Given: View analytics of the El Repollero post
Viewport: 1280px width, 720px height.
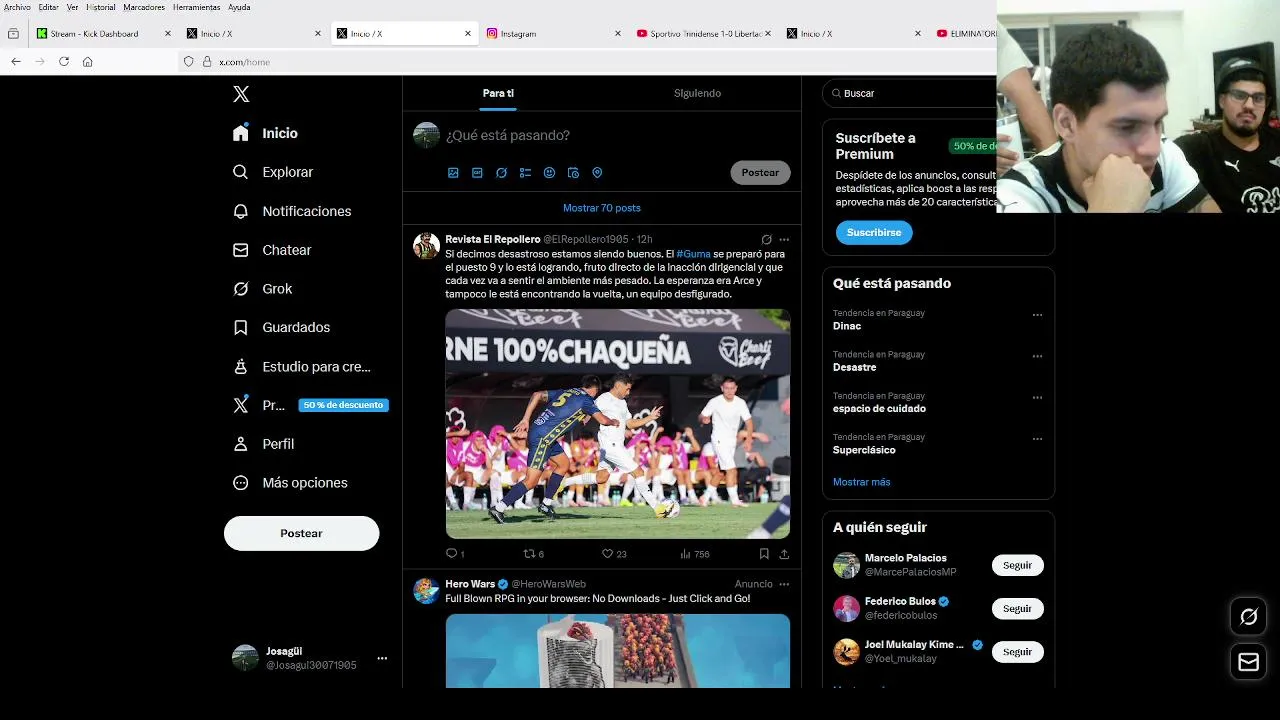Looking at the screenshot, I should click(x=694, y=554).
